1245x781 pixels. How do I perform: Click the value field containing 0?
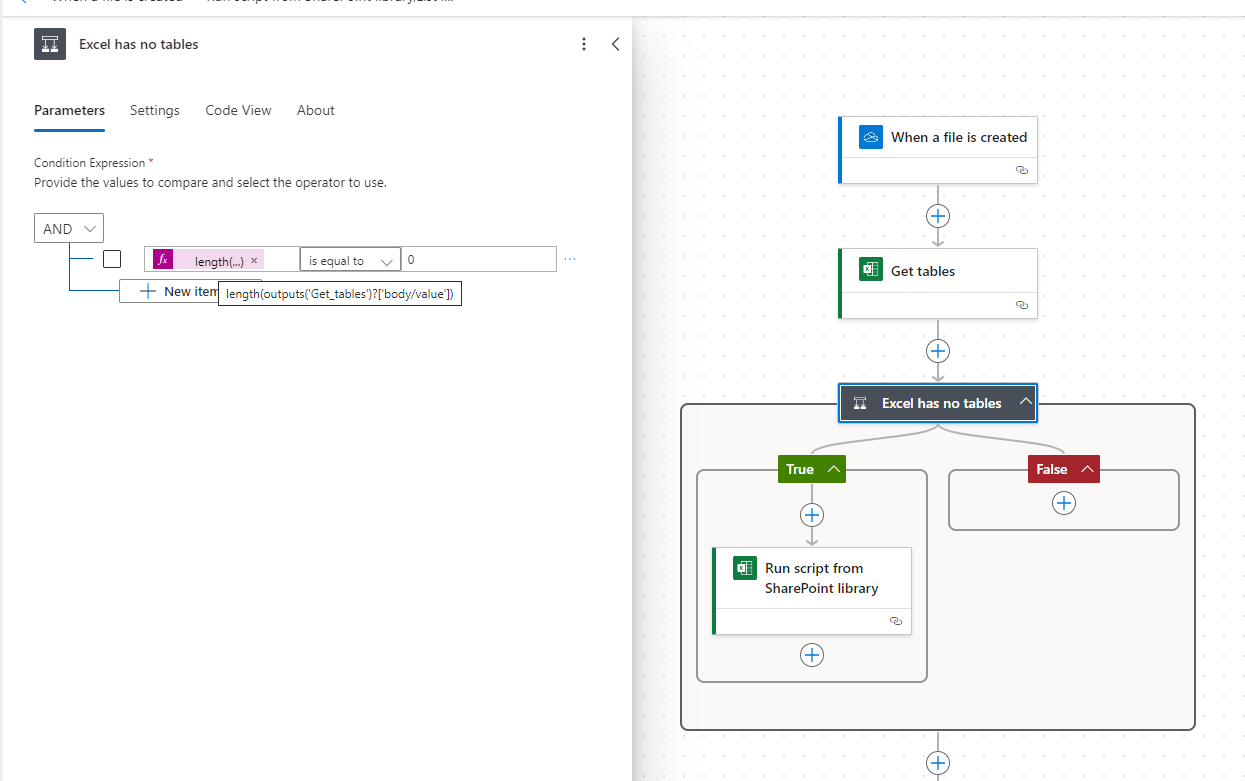[x=478, y=260]
